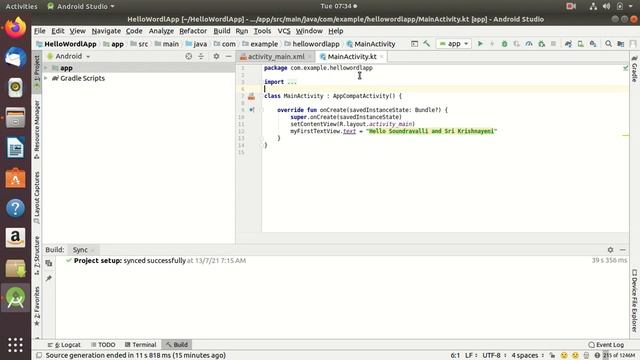Click the memory usage indicator in status bar
Image resolution: width=640 pixels, height=360 pixels.
[618, 355]
